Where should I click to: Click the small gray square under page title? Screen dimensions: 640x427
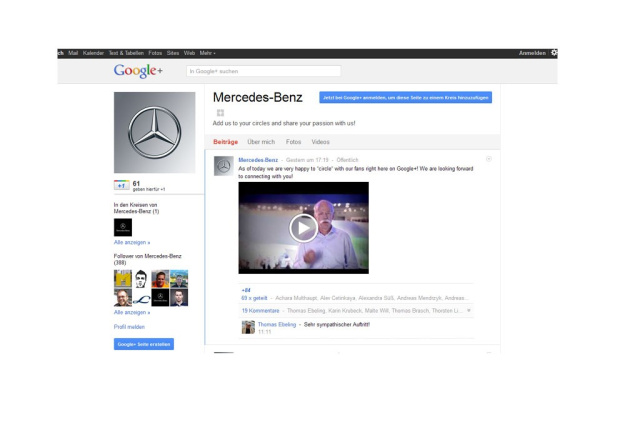click(220, 113)
